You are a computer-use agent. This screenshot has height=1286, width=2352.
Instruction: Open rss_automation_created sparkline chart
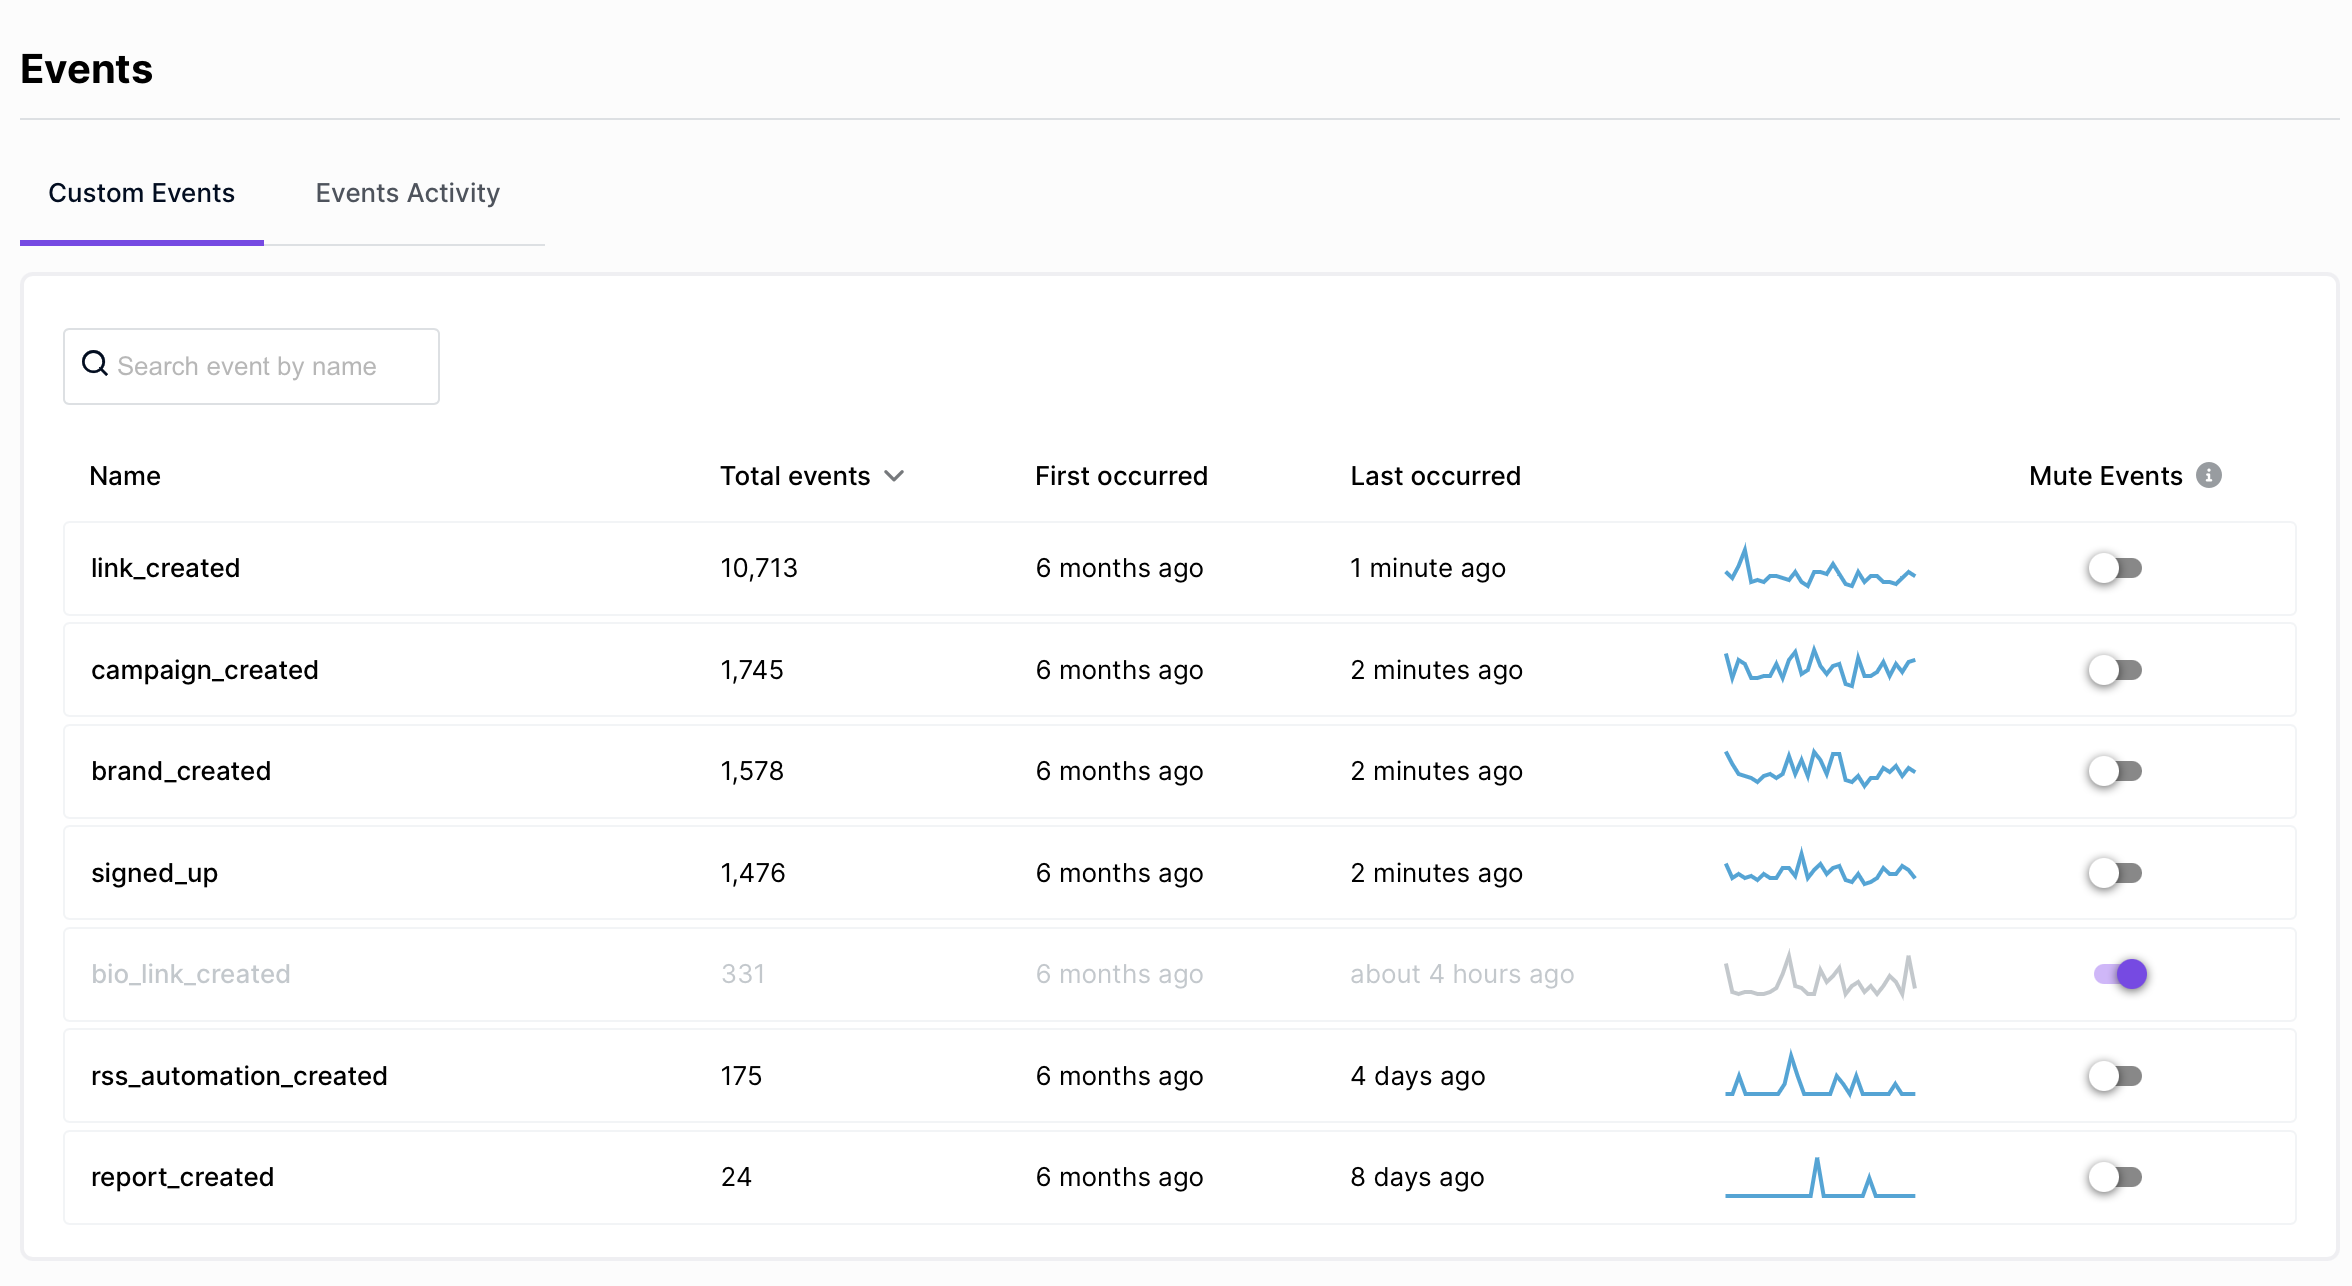(1820, 1073)
